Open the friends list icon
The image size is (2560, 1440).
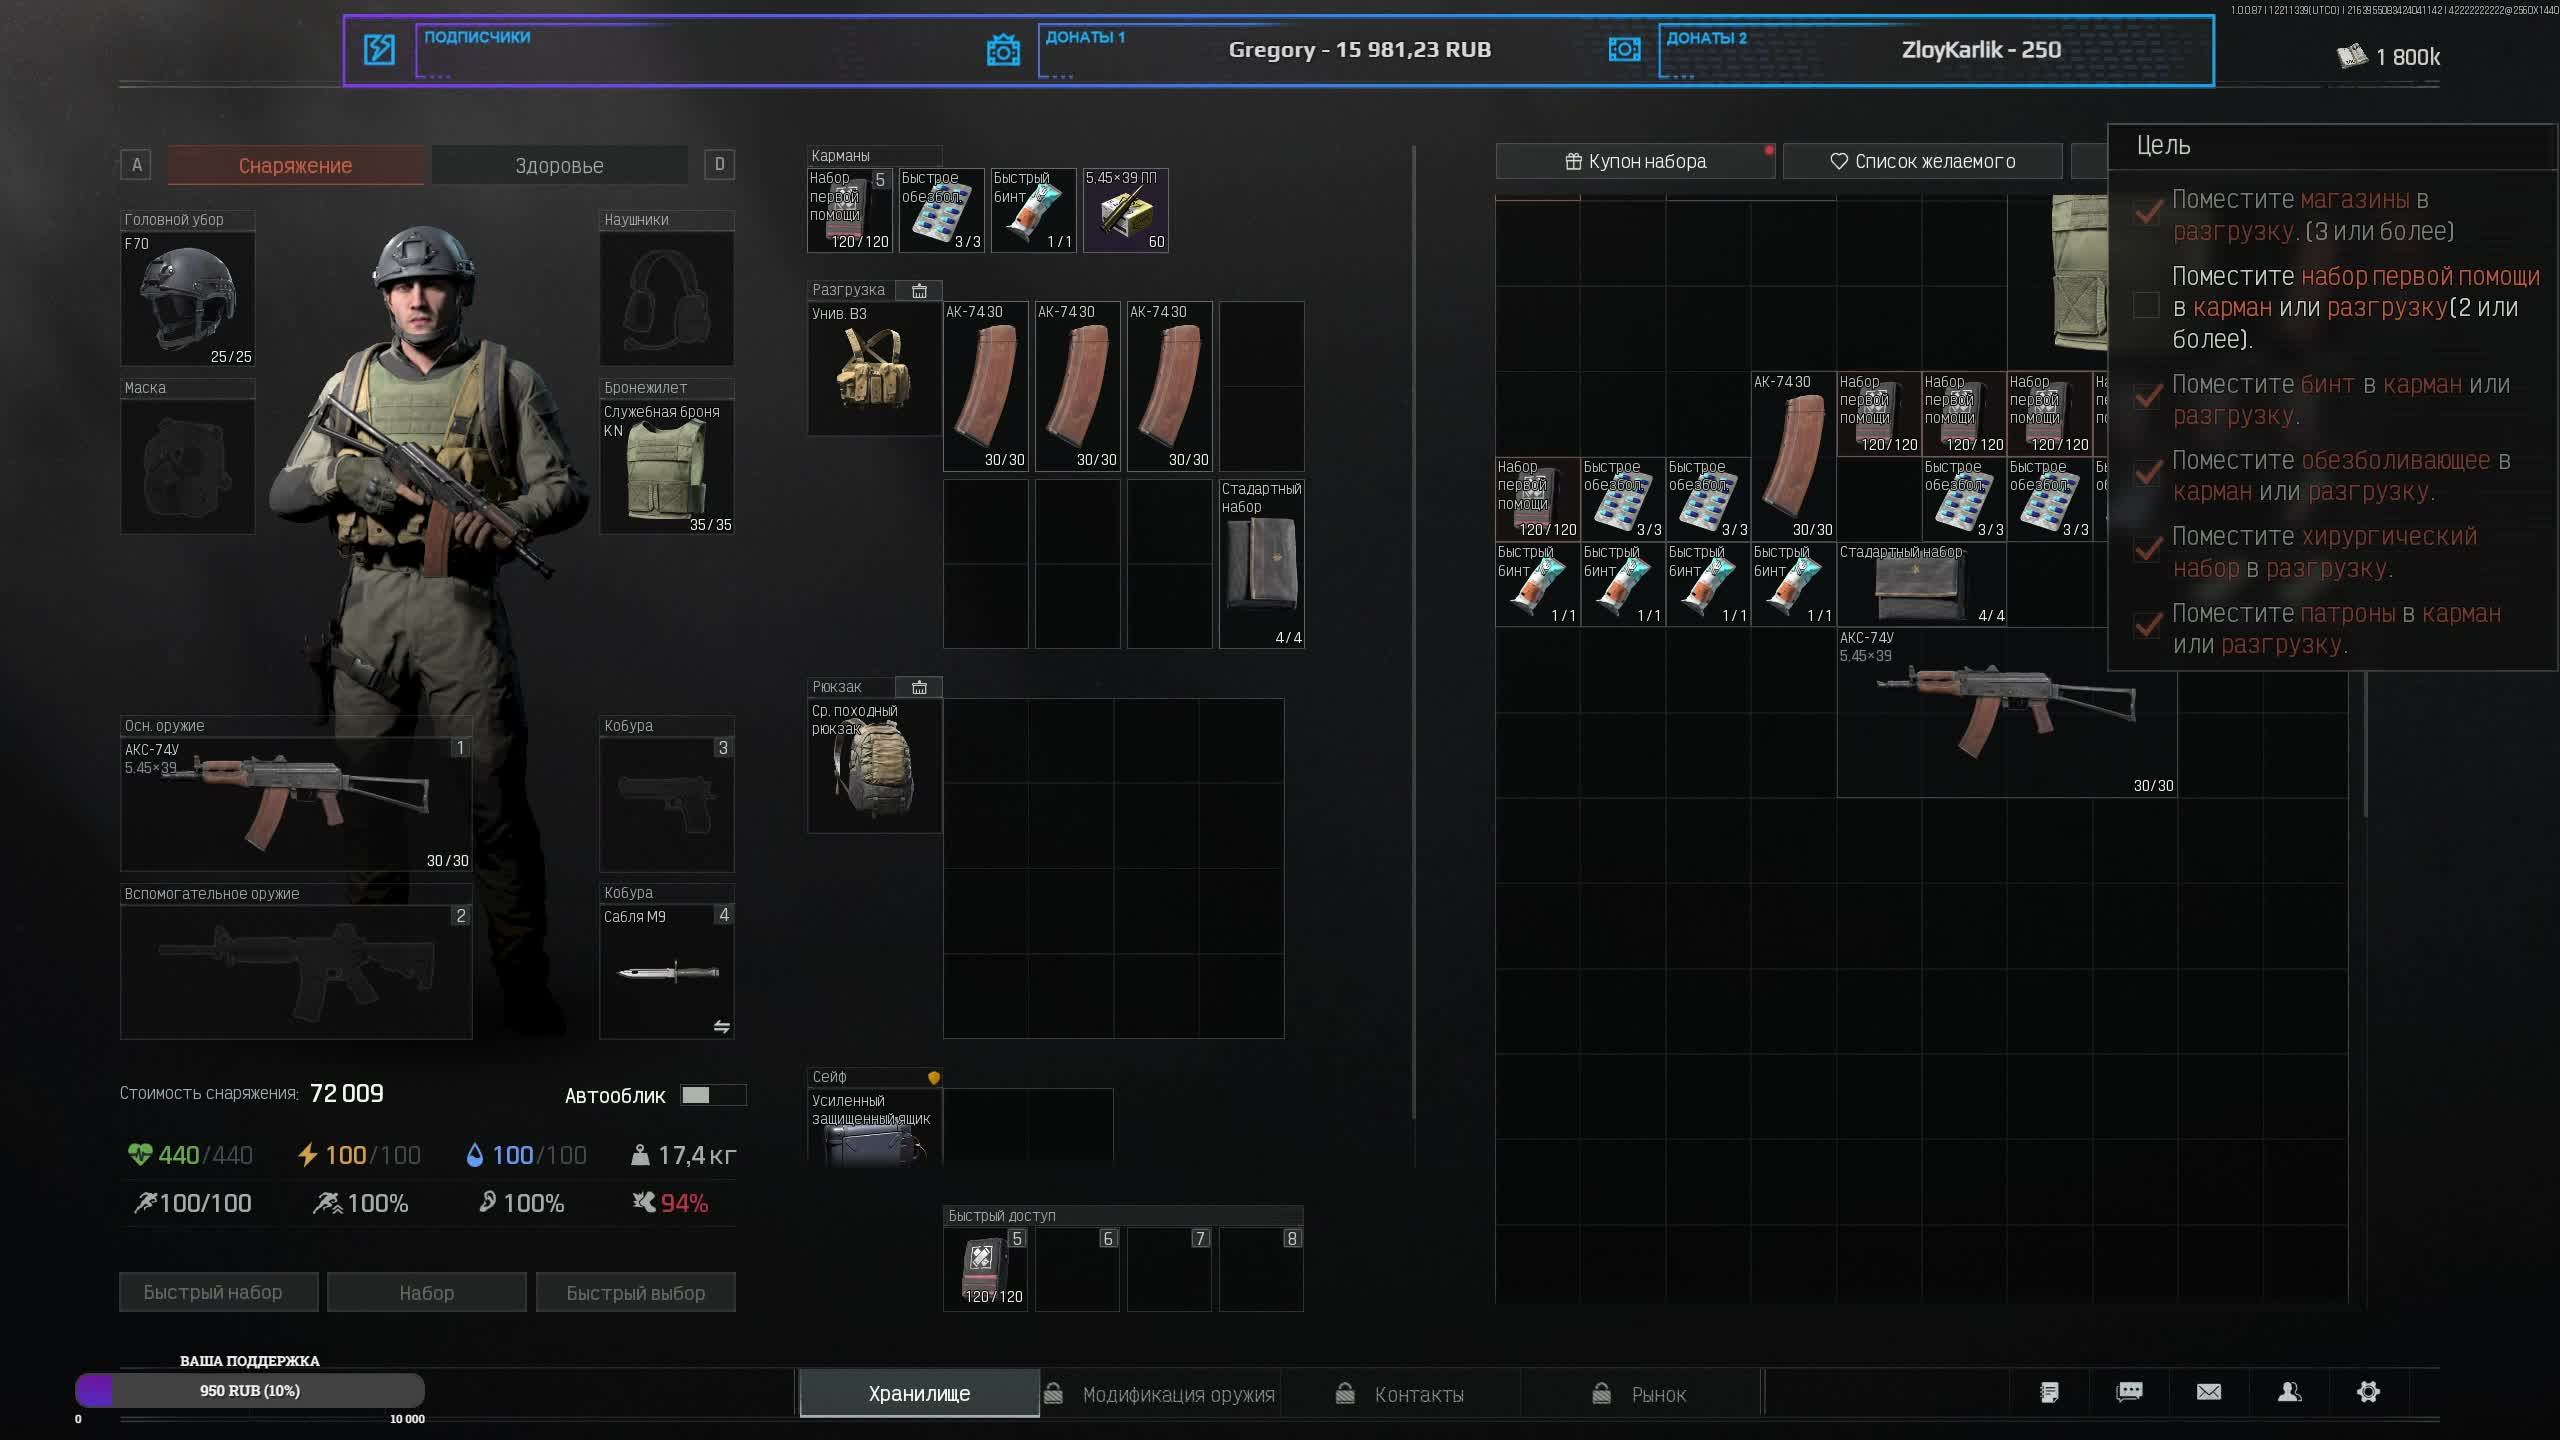[2289, 1392]
